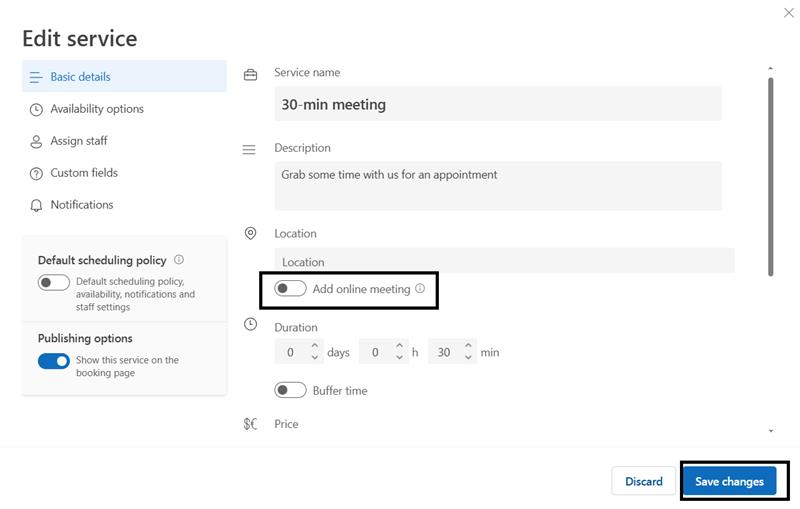Decrease the minutes duration value
This screenshot has width=800, height=509.
point(468,358)
